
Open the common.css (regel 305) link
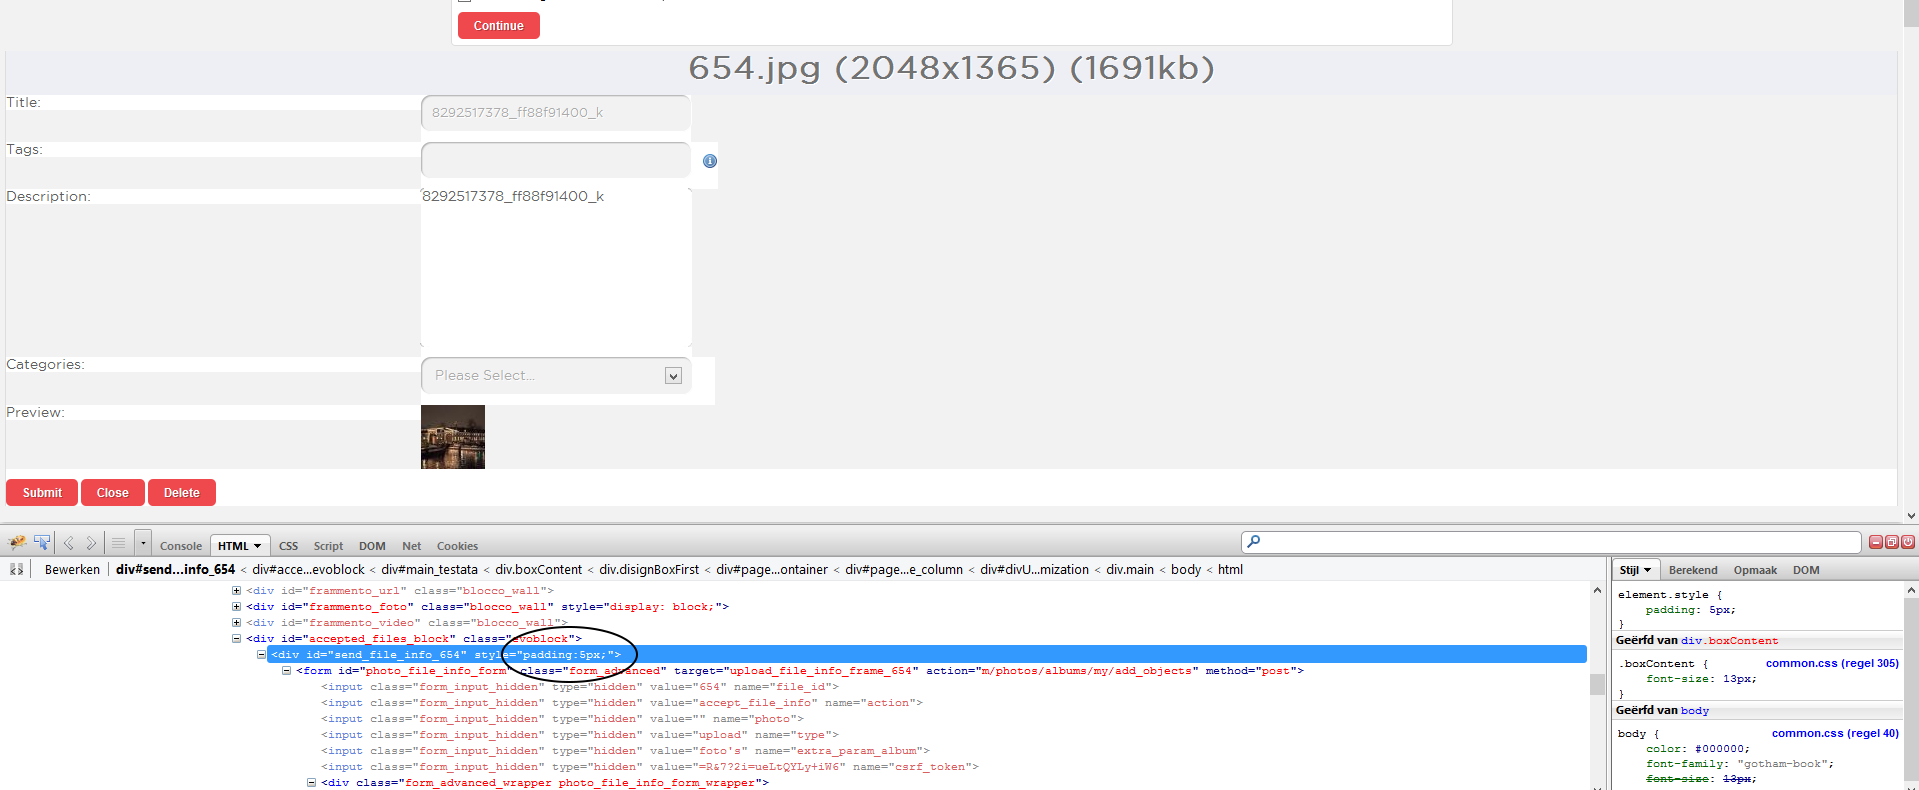click(x=1831, y=663)
